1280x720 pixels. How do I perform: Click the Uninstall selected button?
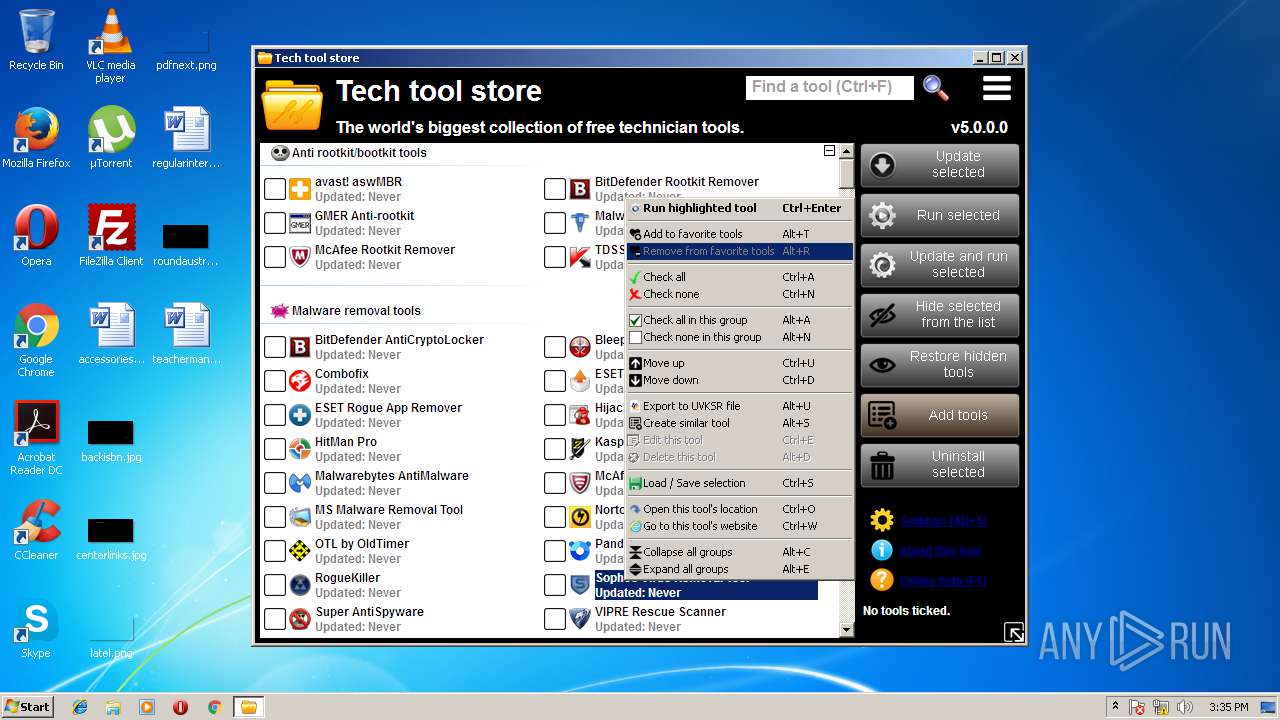pos(940,465)
